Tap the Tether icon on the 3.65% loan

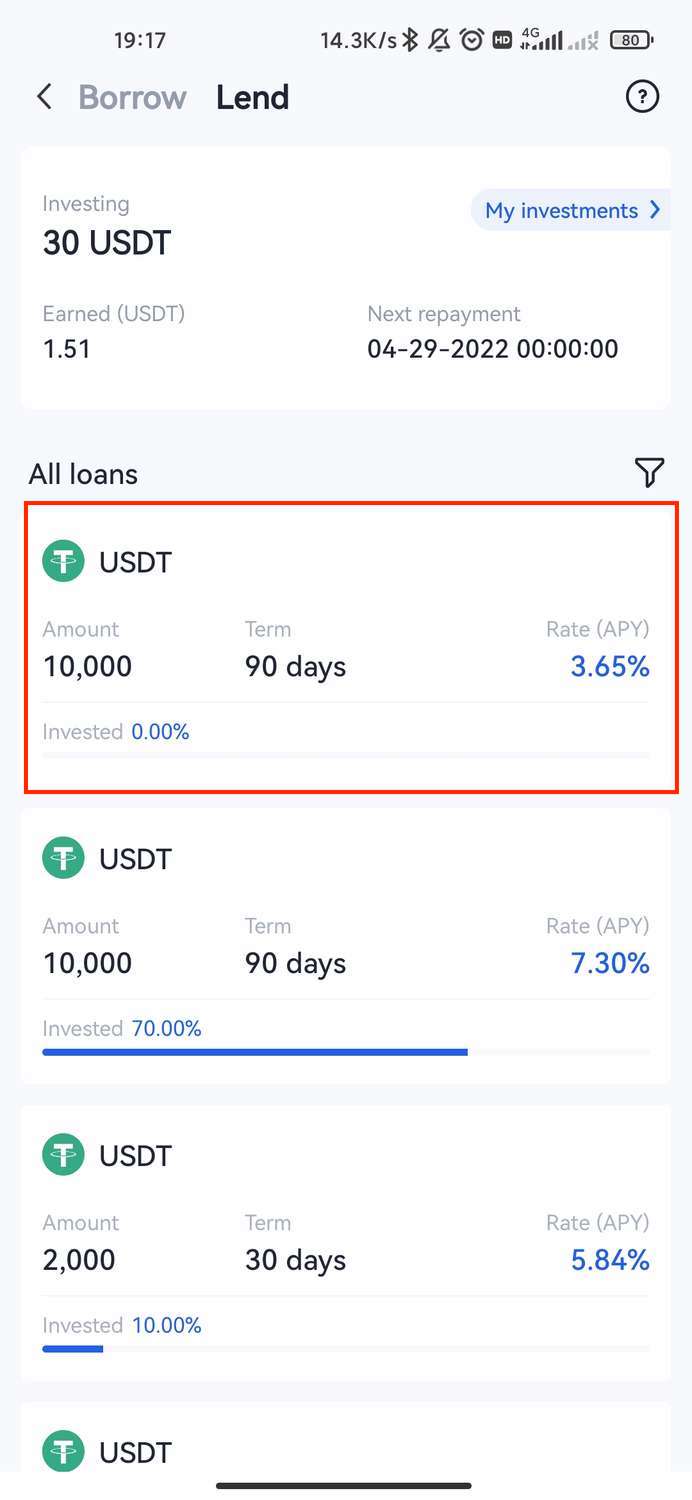[x=64, y=561]
